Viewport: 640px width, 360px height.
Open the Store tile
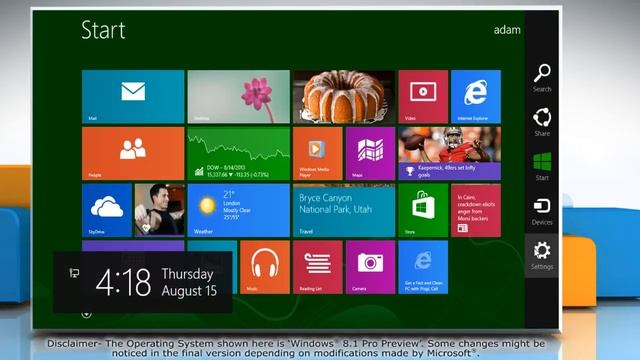(x=423, y=210)
